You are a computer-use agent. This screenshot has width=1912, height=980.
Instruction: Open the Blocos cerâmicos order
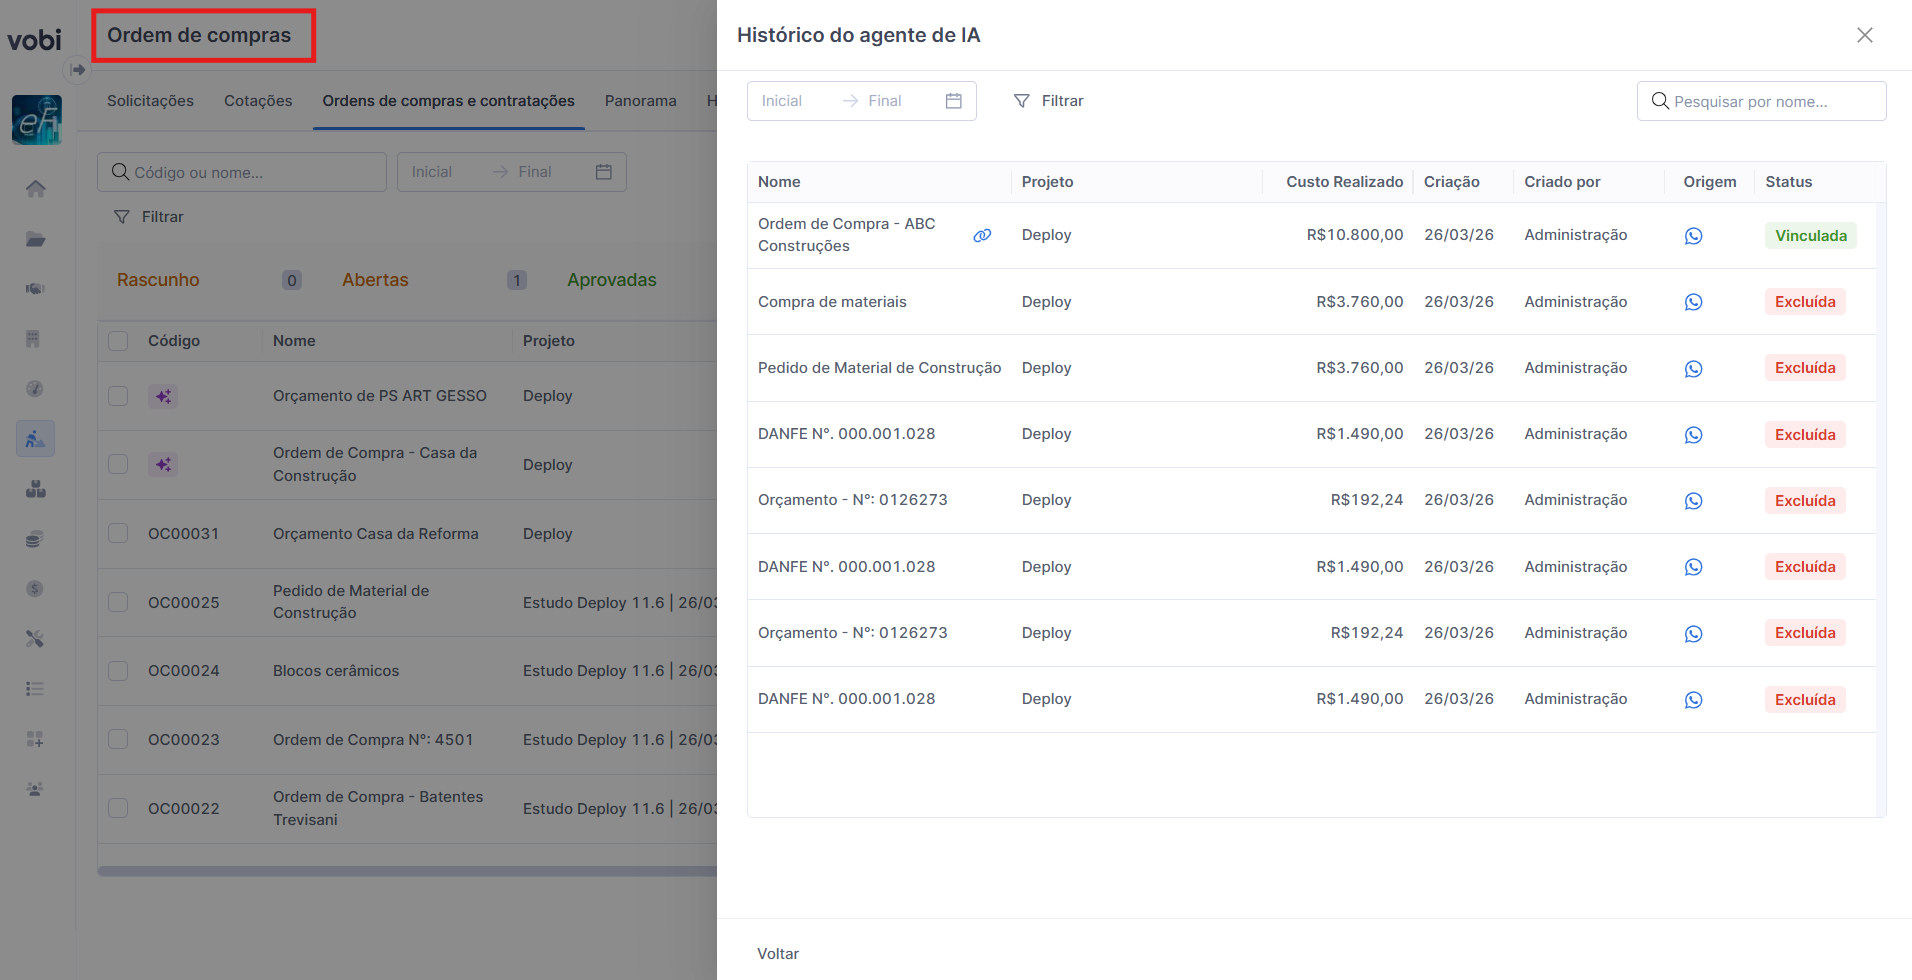(336, 671)
